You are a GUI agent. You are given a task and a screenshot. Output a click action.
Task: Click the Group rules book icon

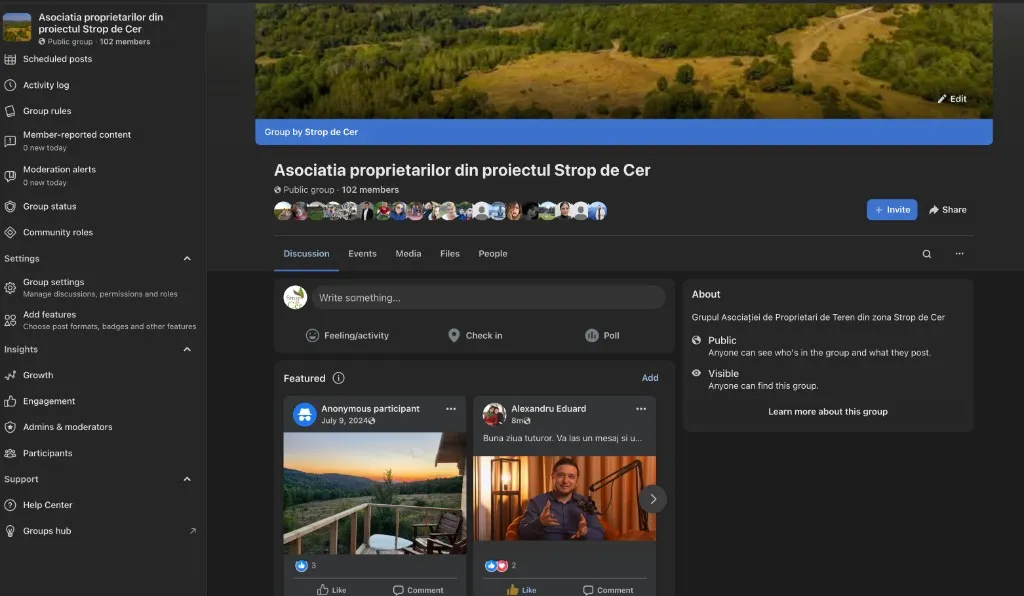click(10, 111)
